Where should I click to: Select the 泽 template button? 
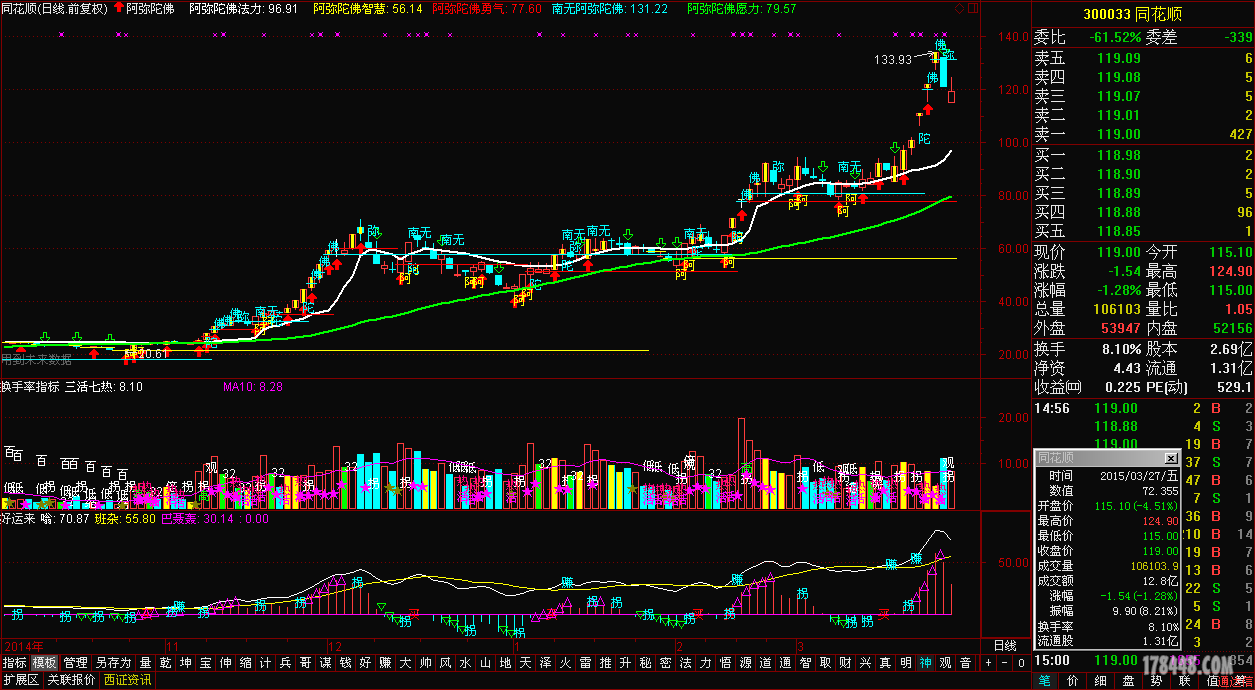545,662
